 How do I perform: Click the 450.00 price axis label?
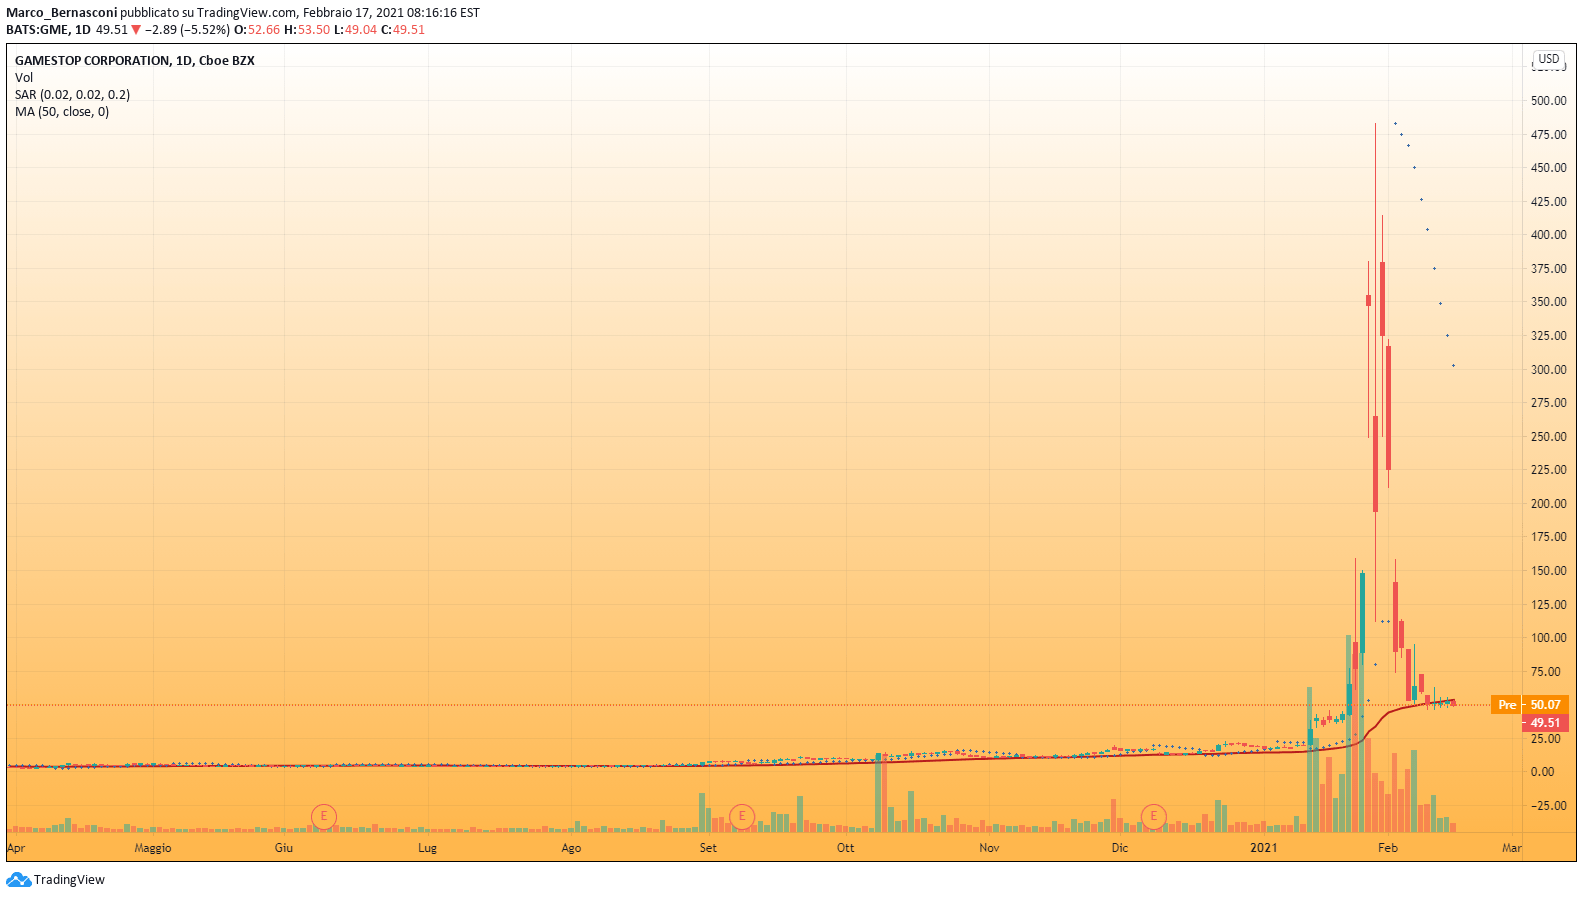tap(1549, 168)
